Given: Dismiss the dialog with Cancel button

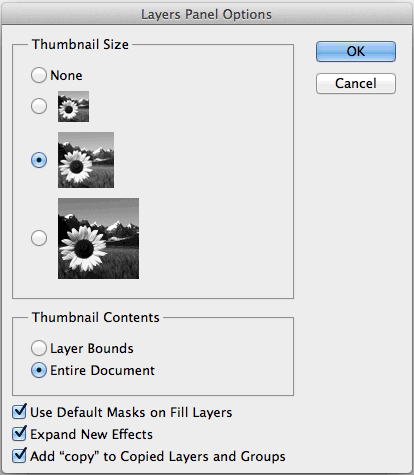Looking at the screenshot, I should click(356, 83).
